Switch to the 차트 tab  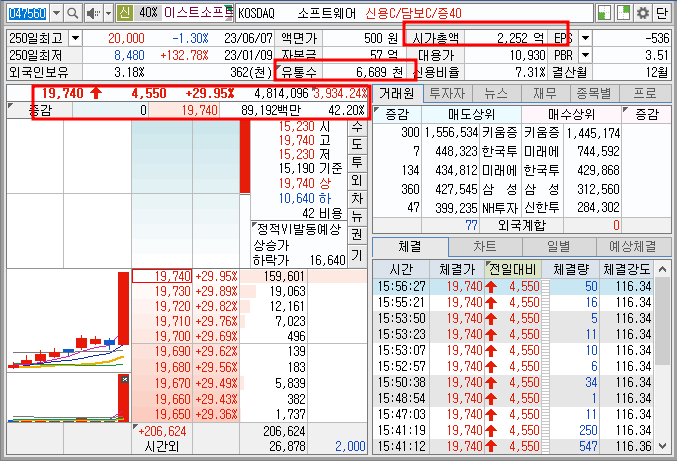tap(485, 246)
